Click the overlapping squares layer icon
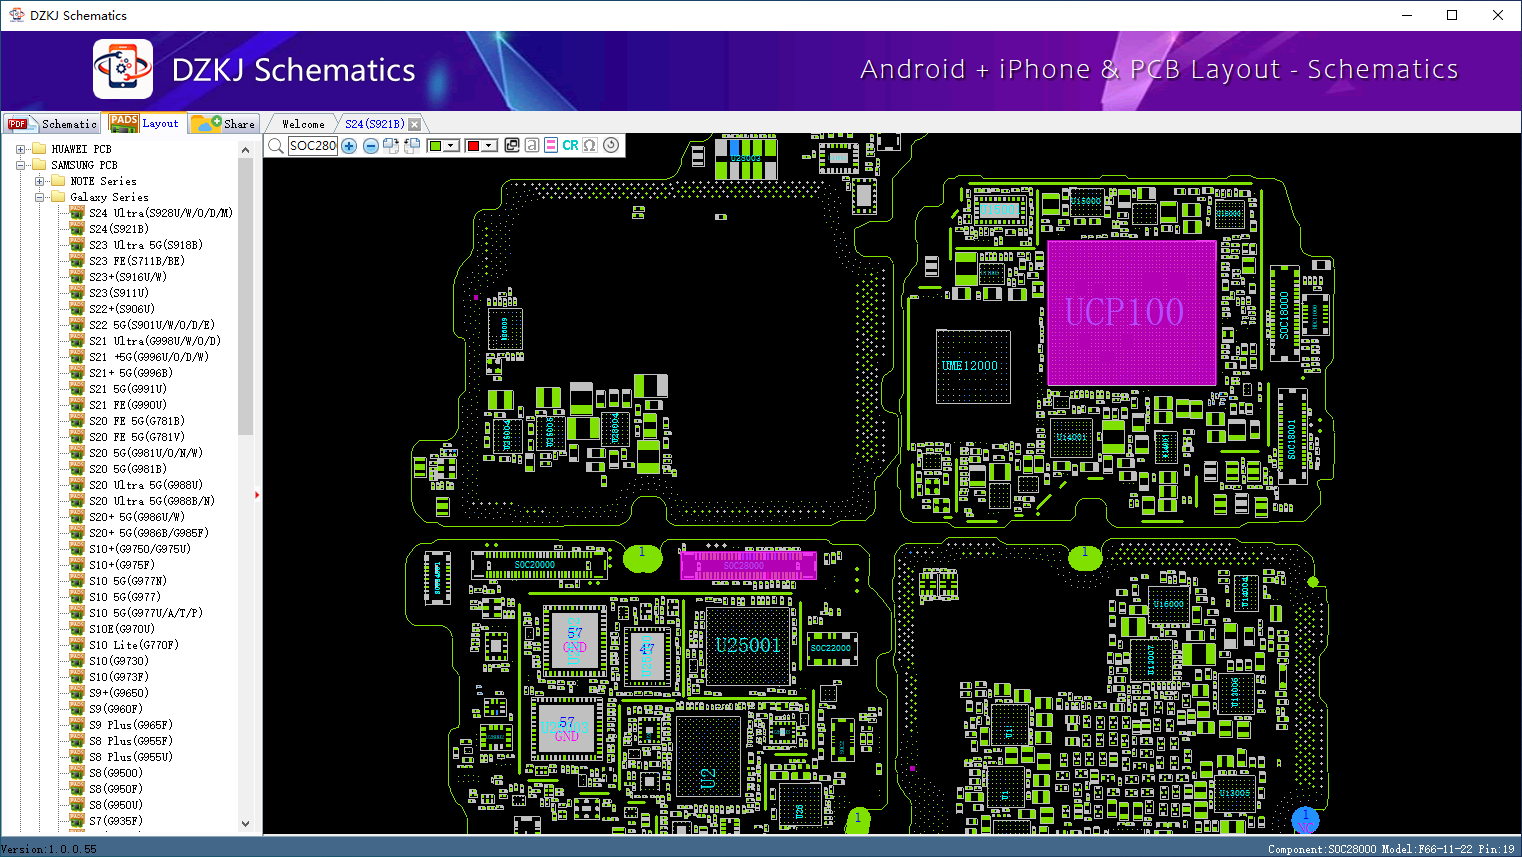Viewport: 1522px width, 857px height. point(512,145)
